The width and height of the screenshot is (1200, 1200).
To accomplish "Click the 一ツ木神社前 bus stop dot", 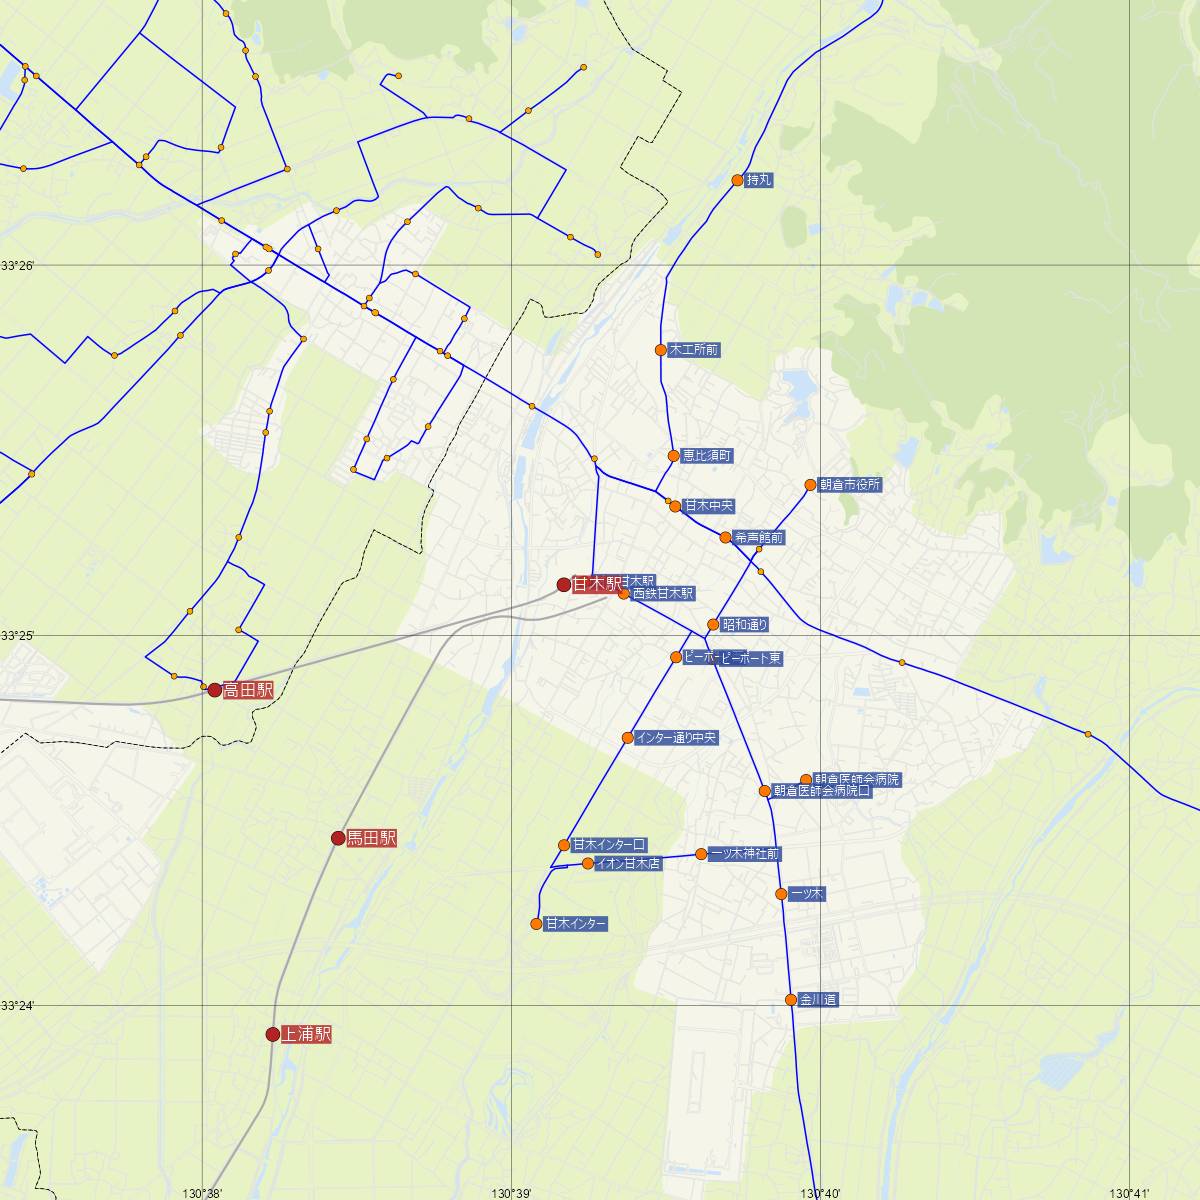I will (701, 854).
